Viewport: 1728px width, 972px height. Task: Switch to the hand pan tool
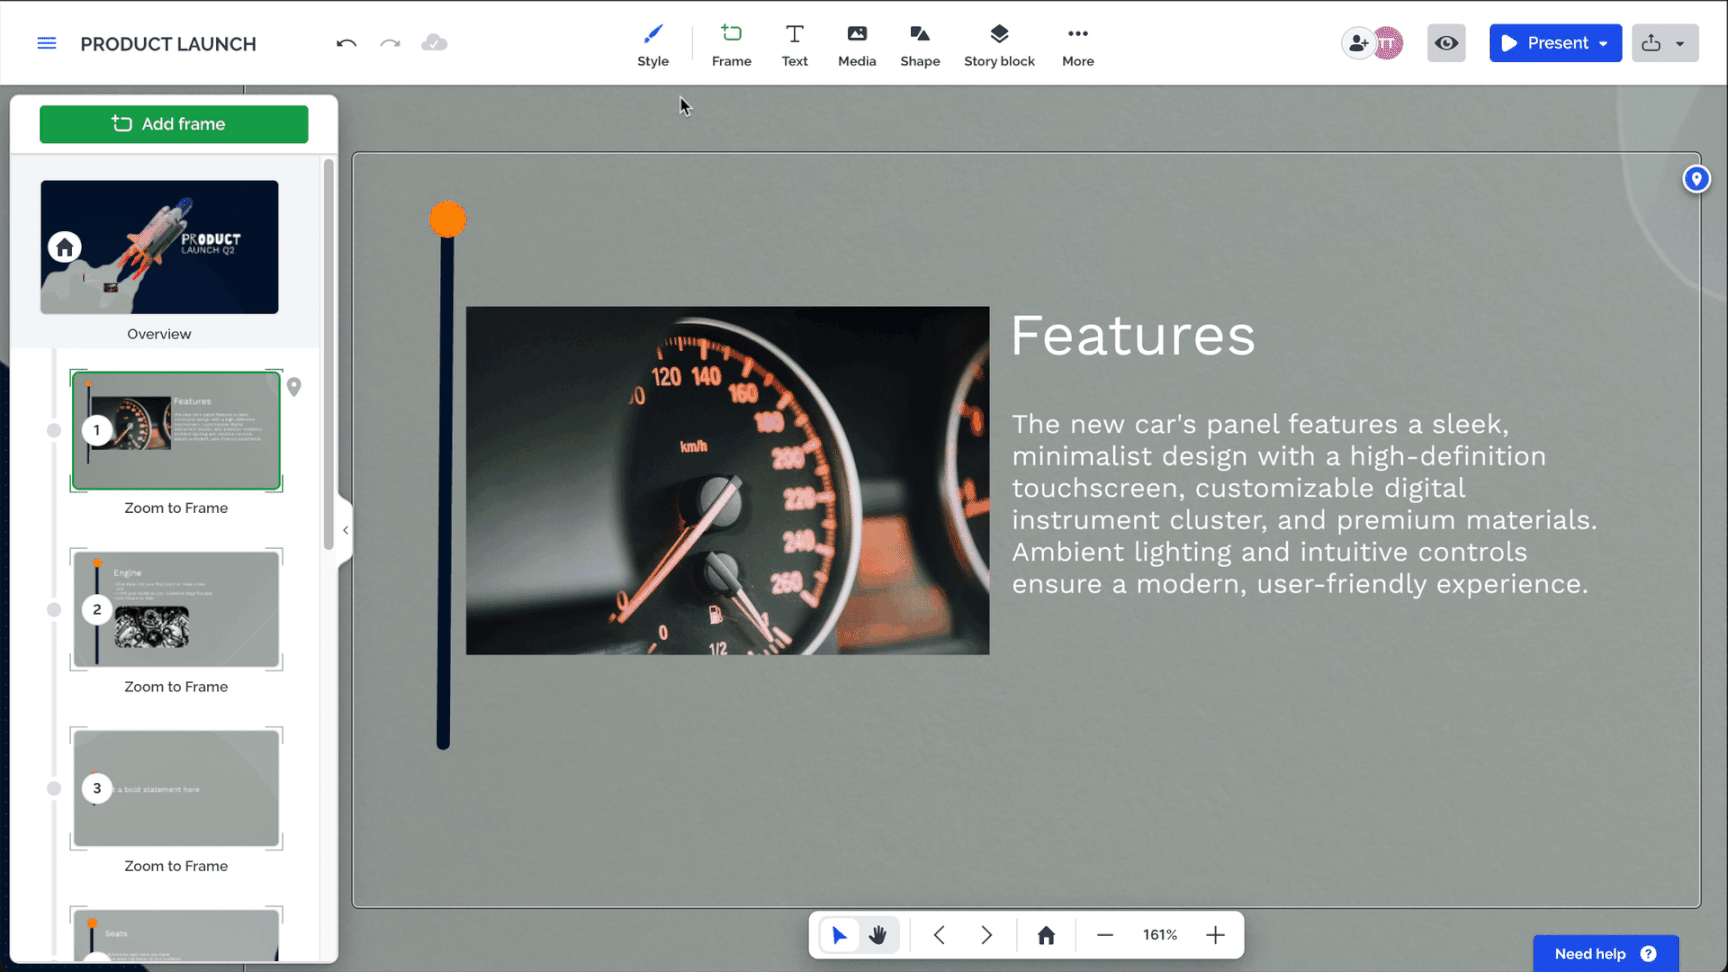click(x=878, y=935)
